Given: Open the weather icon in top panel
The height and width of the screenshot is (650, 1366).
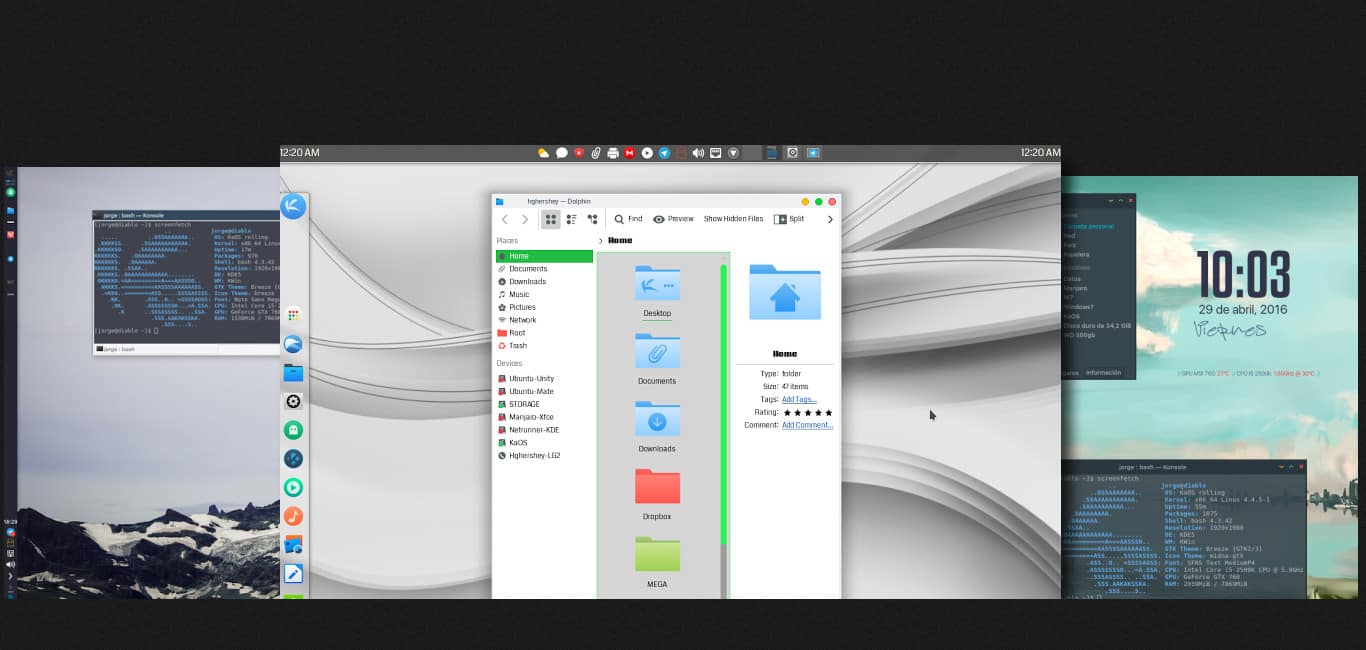Looking at the screenshot, I should [x=543, y=153].
